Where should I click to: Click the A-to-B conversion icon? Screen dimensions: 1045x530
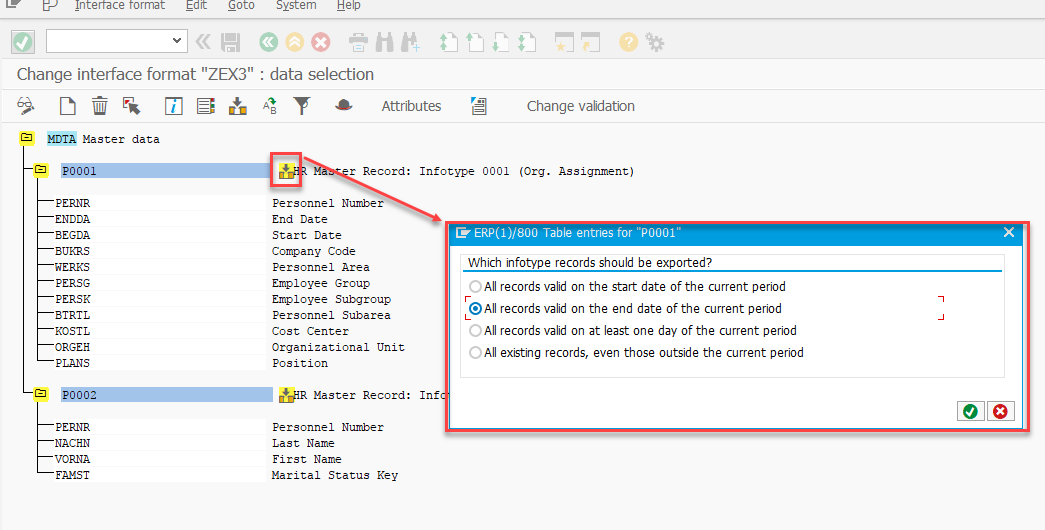point(270,105)
